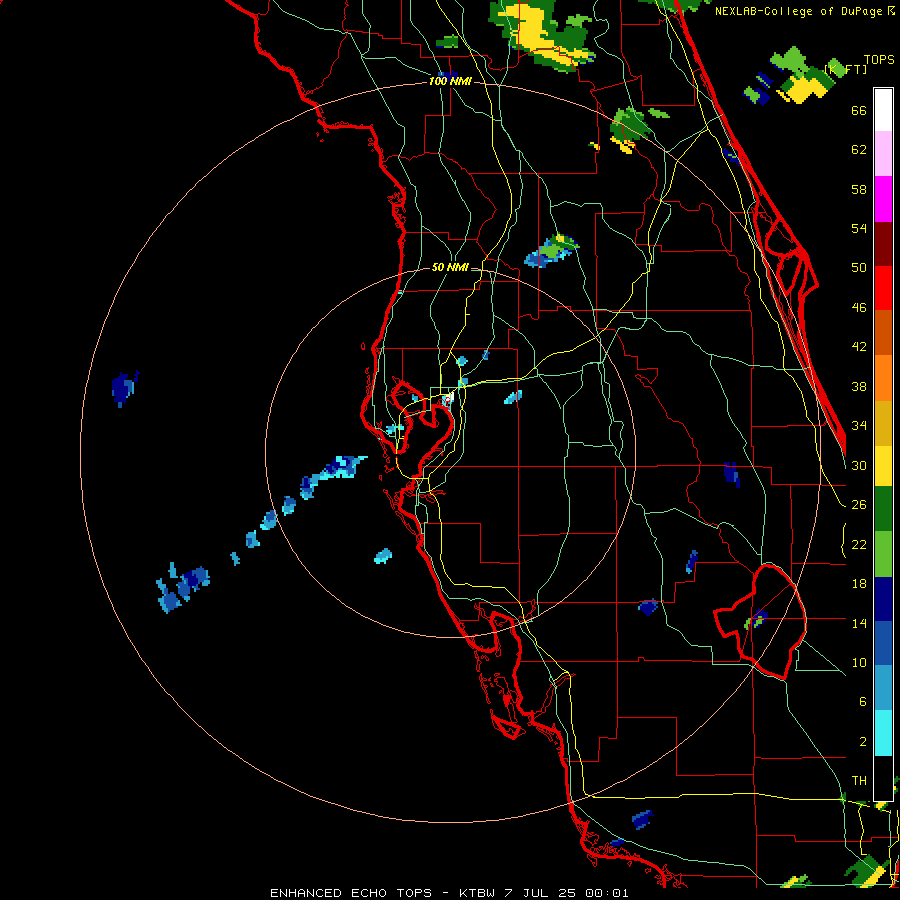This screenshot has width=900, height=900.
Task: Select the dark orange swatch near 42
Action: click(883, 333)
